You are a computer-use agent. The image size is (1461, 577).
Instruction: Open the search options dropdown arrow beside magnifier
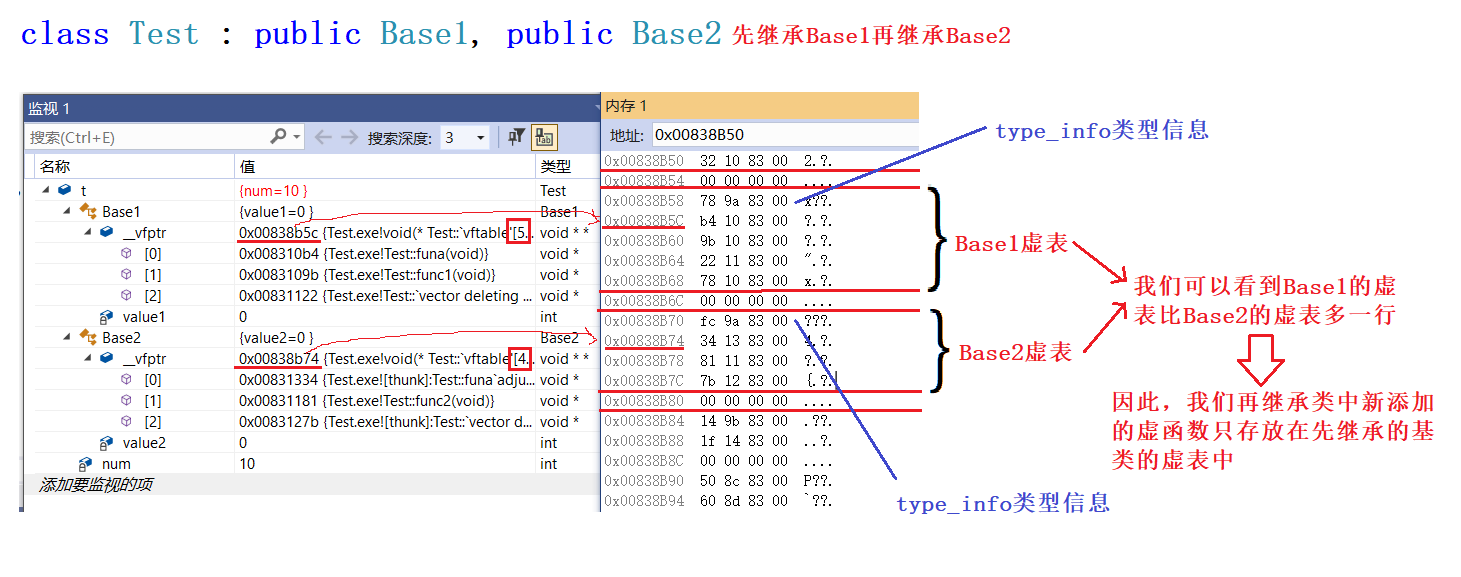click(297, 137)
